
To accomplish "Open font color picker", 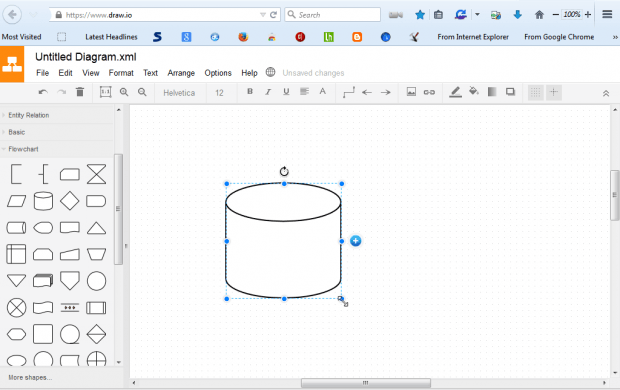I will coord(323,92).
